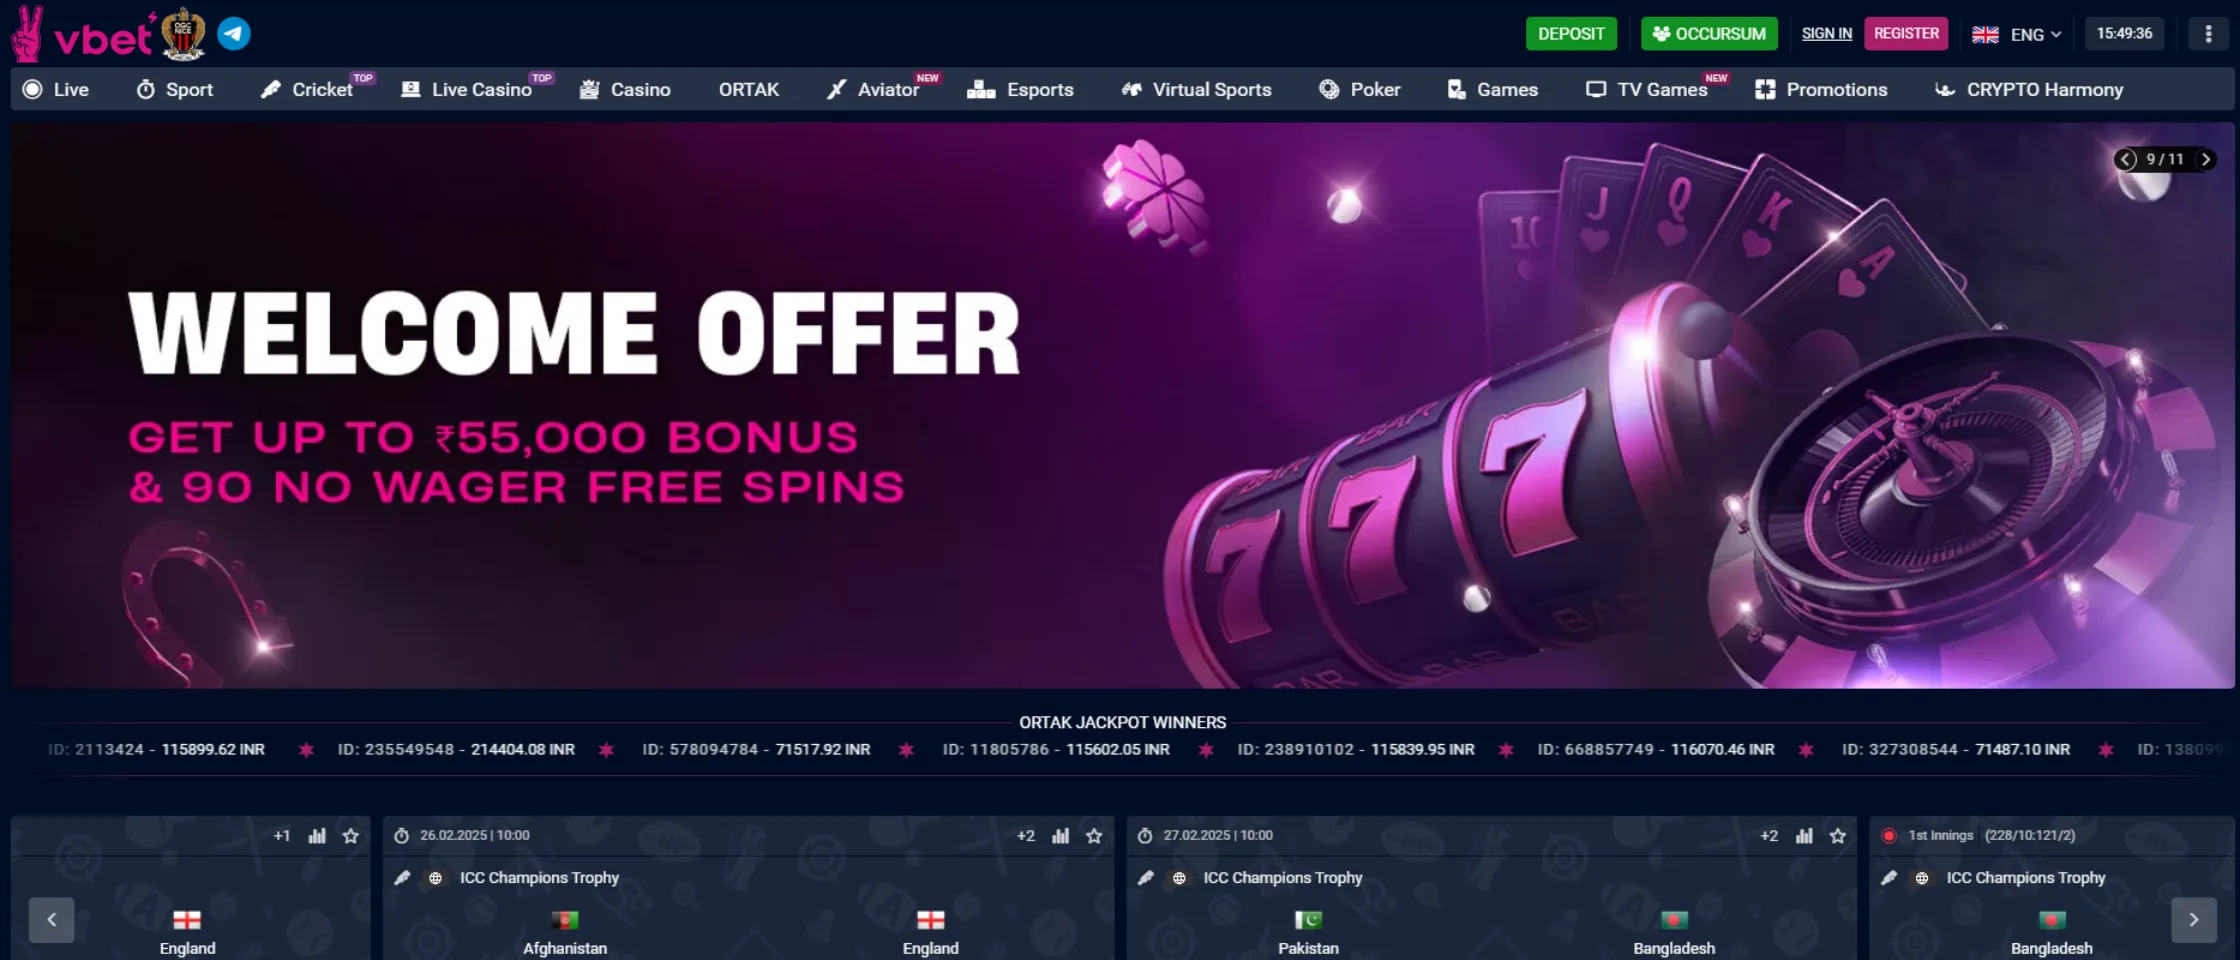Go to previous banner slide arrow
This screenshot has height=960, width=2240.
coord(2127,159)
